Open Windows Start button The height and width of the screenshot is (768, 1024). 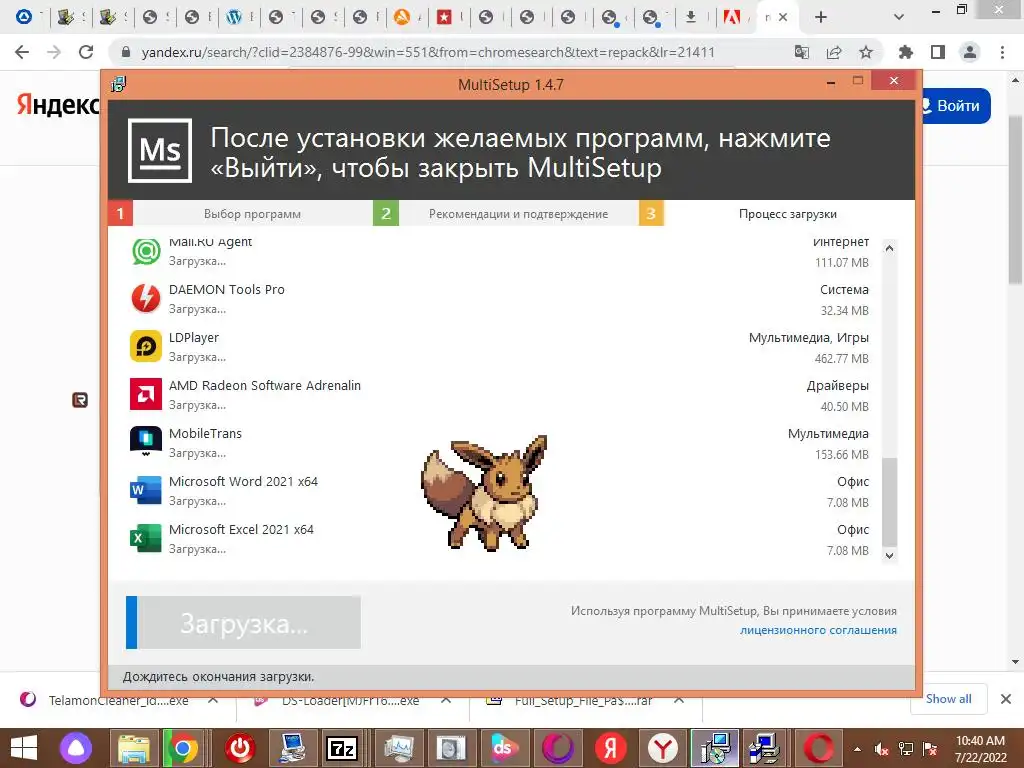click(24, 748)
